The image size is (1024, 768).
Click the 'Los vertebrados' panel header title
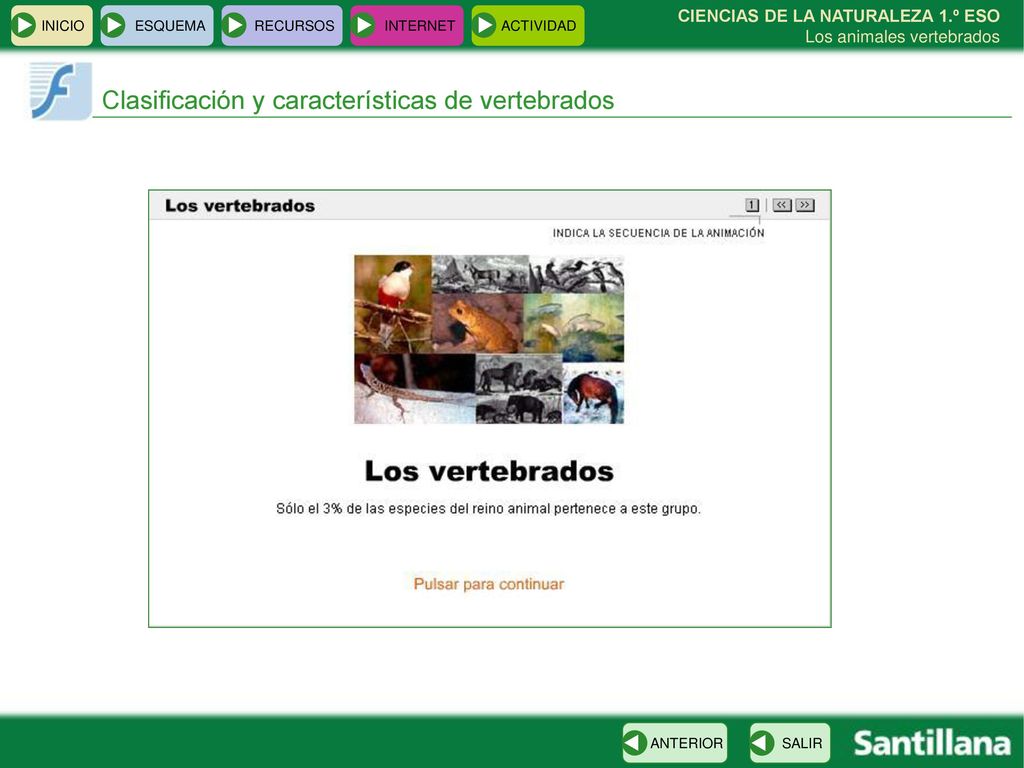tap(240, 206)
